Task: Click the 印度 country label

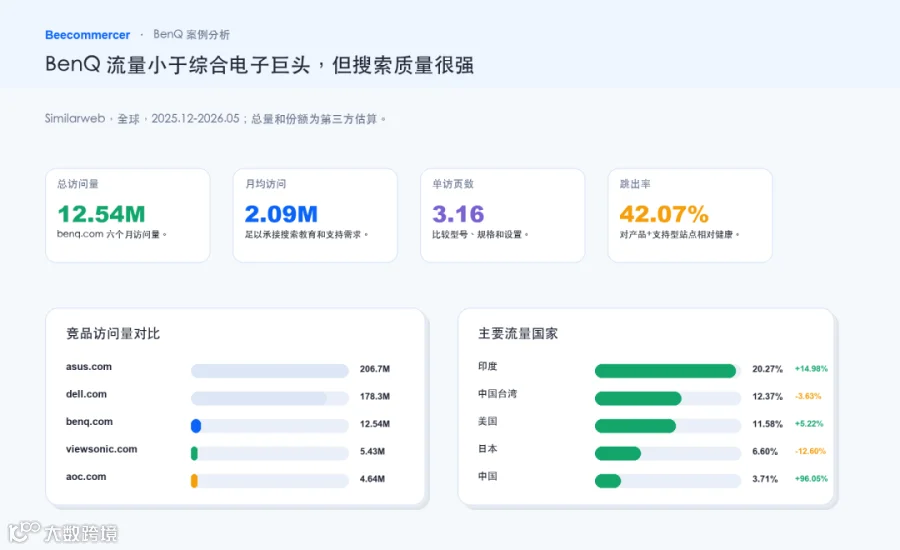Action: [x=488, y=366]
